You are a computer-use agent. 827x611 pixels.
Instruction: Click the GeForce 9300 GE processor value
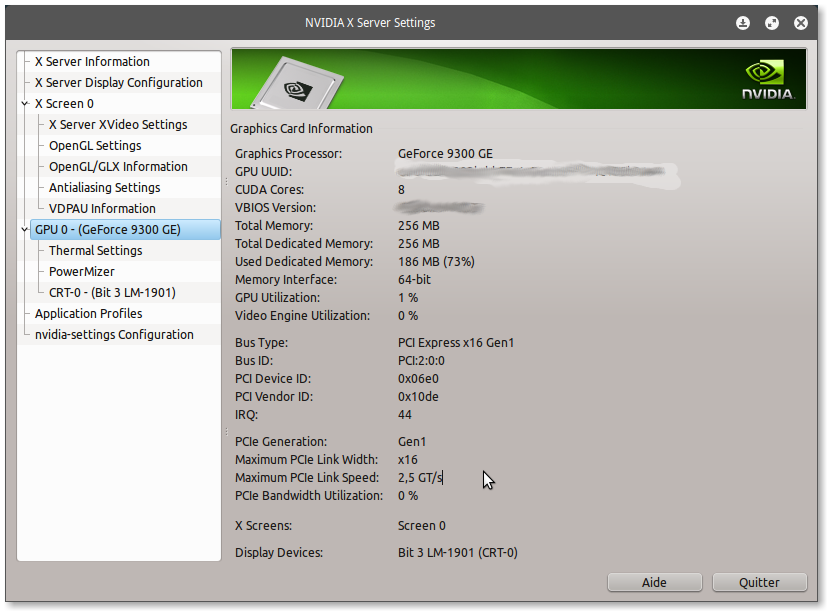pos(445,154)
